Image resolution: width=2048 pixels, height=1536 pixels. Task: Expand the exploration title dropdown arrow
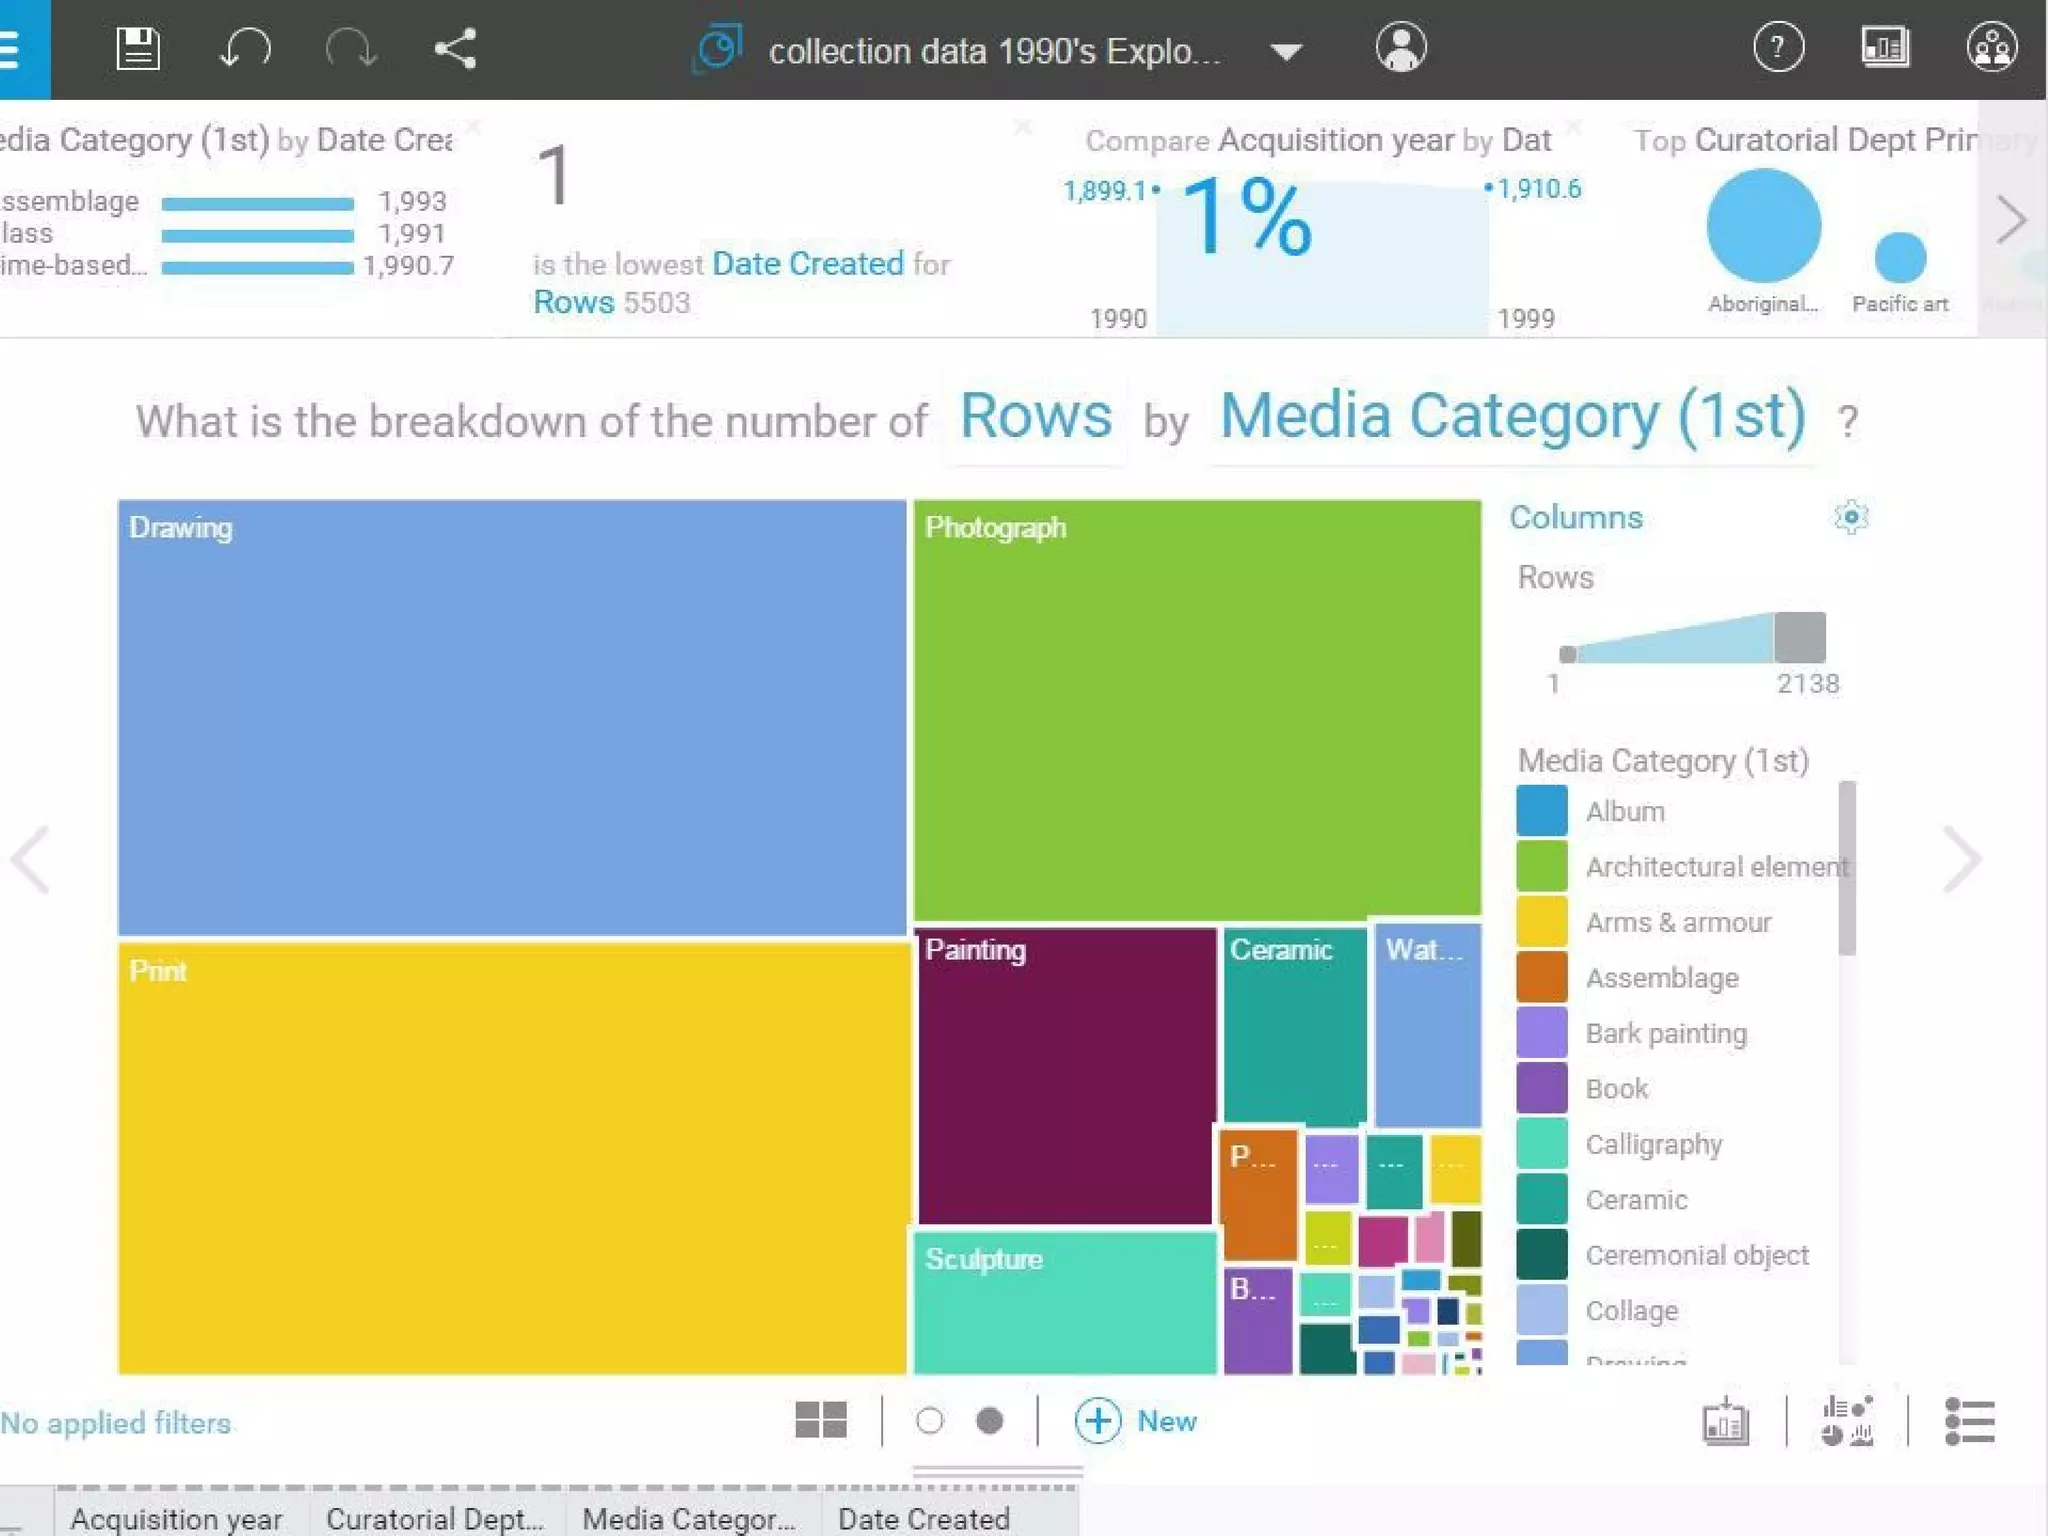[x=1286, y=51]
